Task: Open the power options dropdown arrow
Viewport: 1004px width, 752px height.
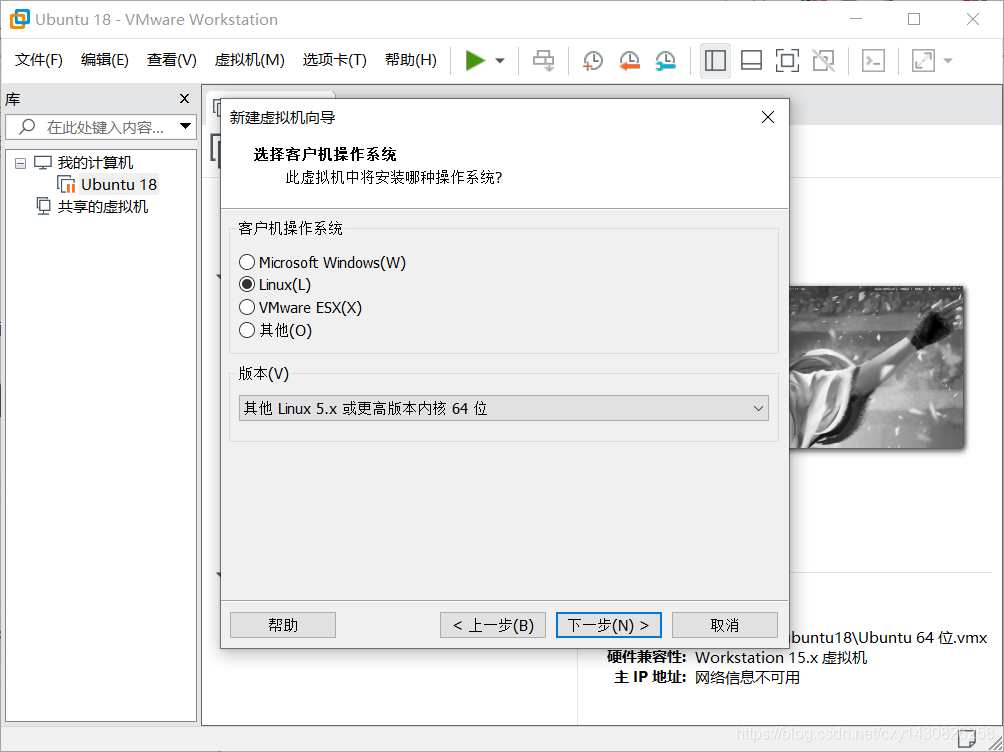Action: pos(500,61)
